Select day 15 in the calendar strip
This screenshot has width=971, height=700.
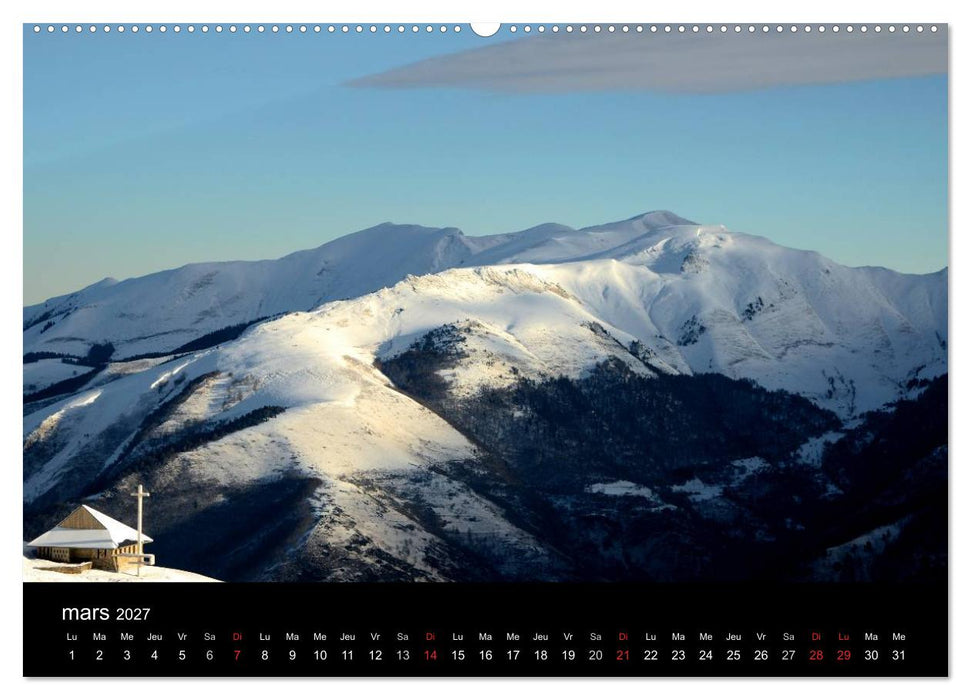pos(458,655)
